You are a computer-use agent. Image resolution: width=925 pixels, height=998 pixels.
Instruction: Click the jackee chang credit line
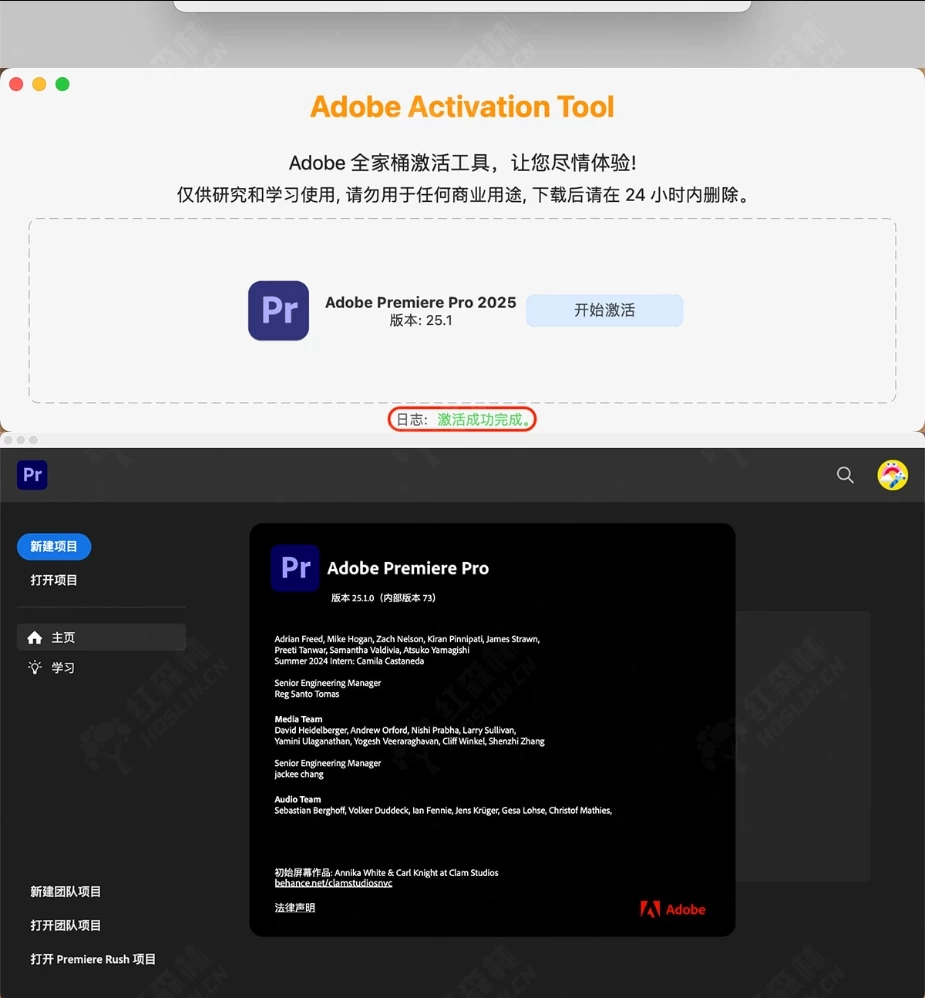click(x=299, y=775)
